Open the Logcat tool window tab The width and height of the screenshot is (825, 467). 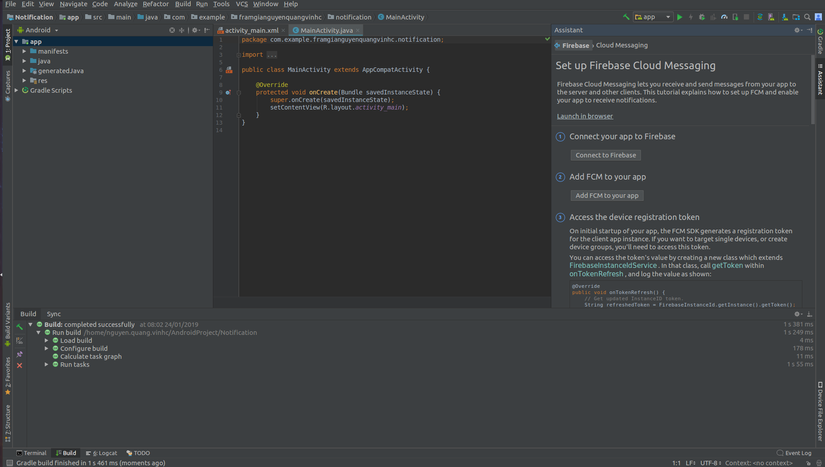click(x=103, y=453)
